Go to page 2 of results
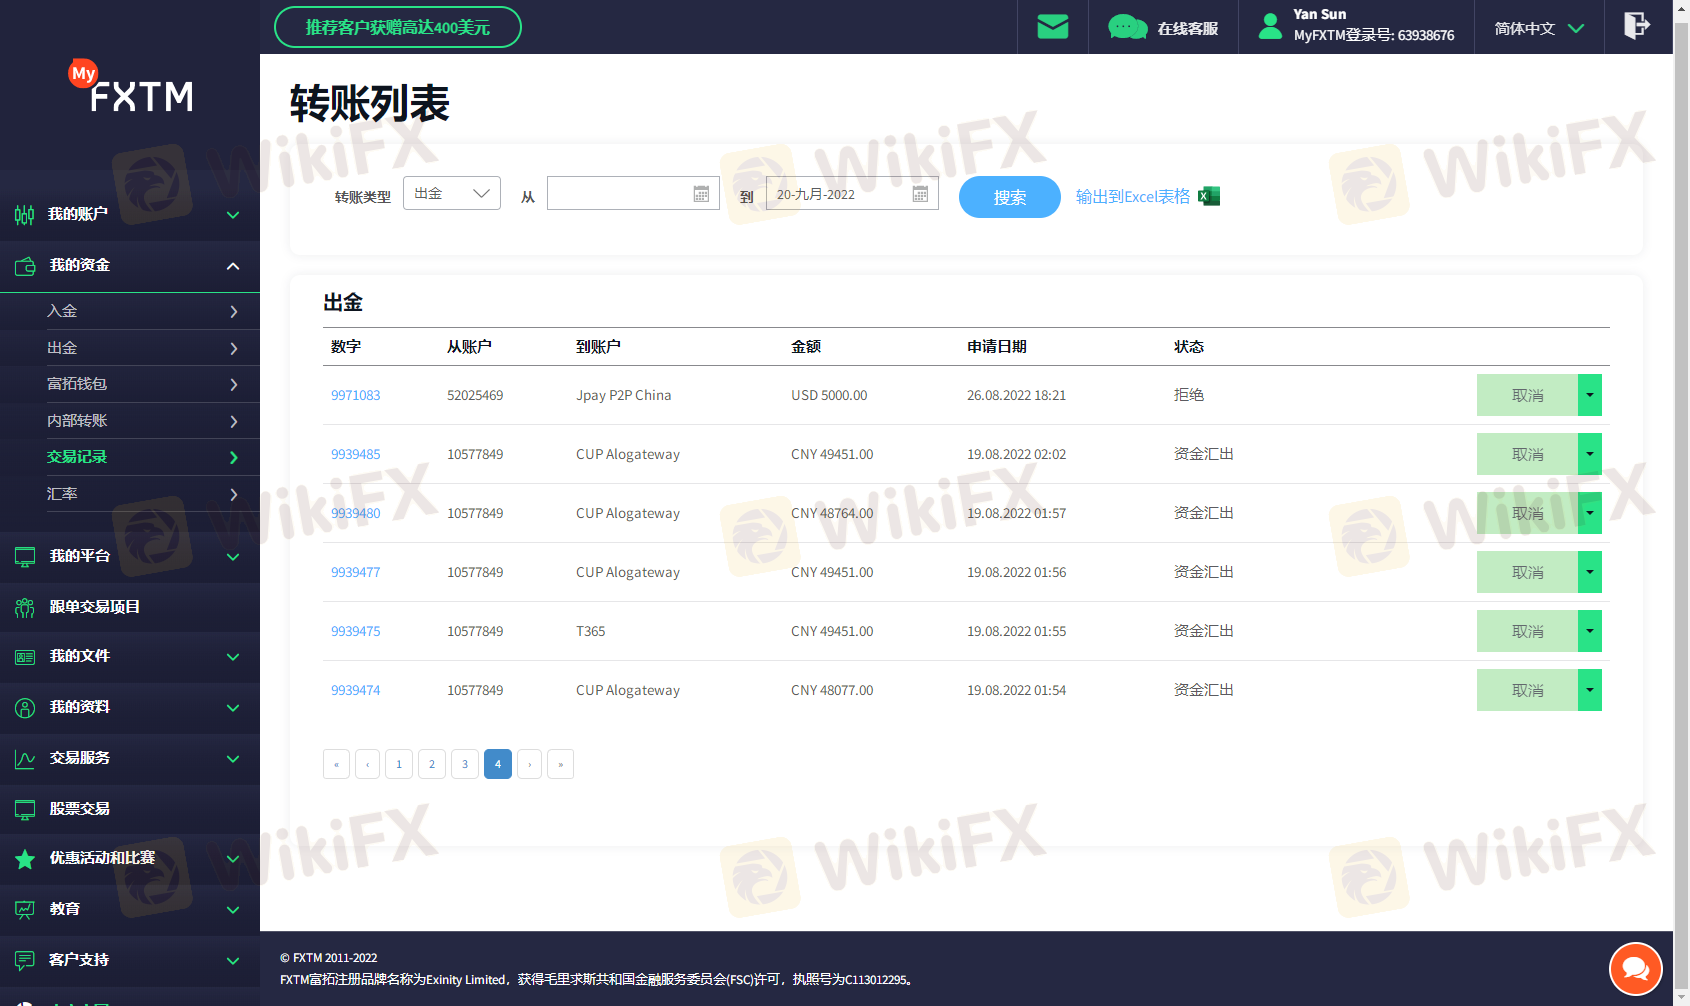Image resolution: width=1690 pixels, height=1006 pixels. (432, 764)
